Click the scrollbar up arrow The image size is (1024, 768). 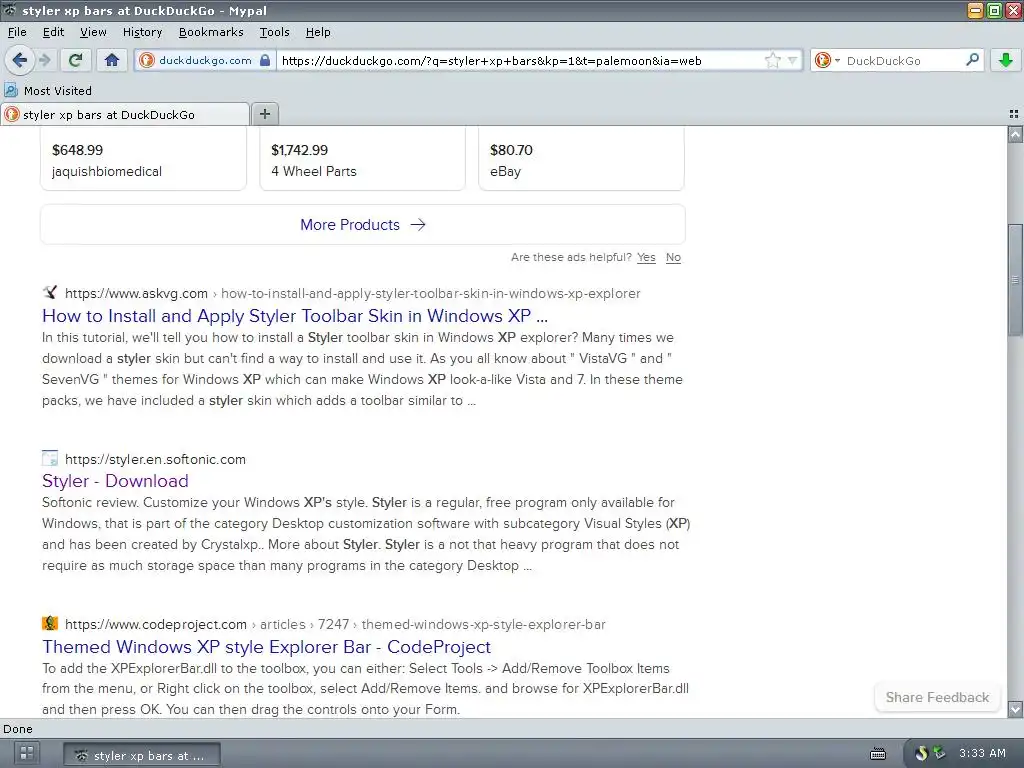pyautogui.click(x=1015, y=135)
